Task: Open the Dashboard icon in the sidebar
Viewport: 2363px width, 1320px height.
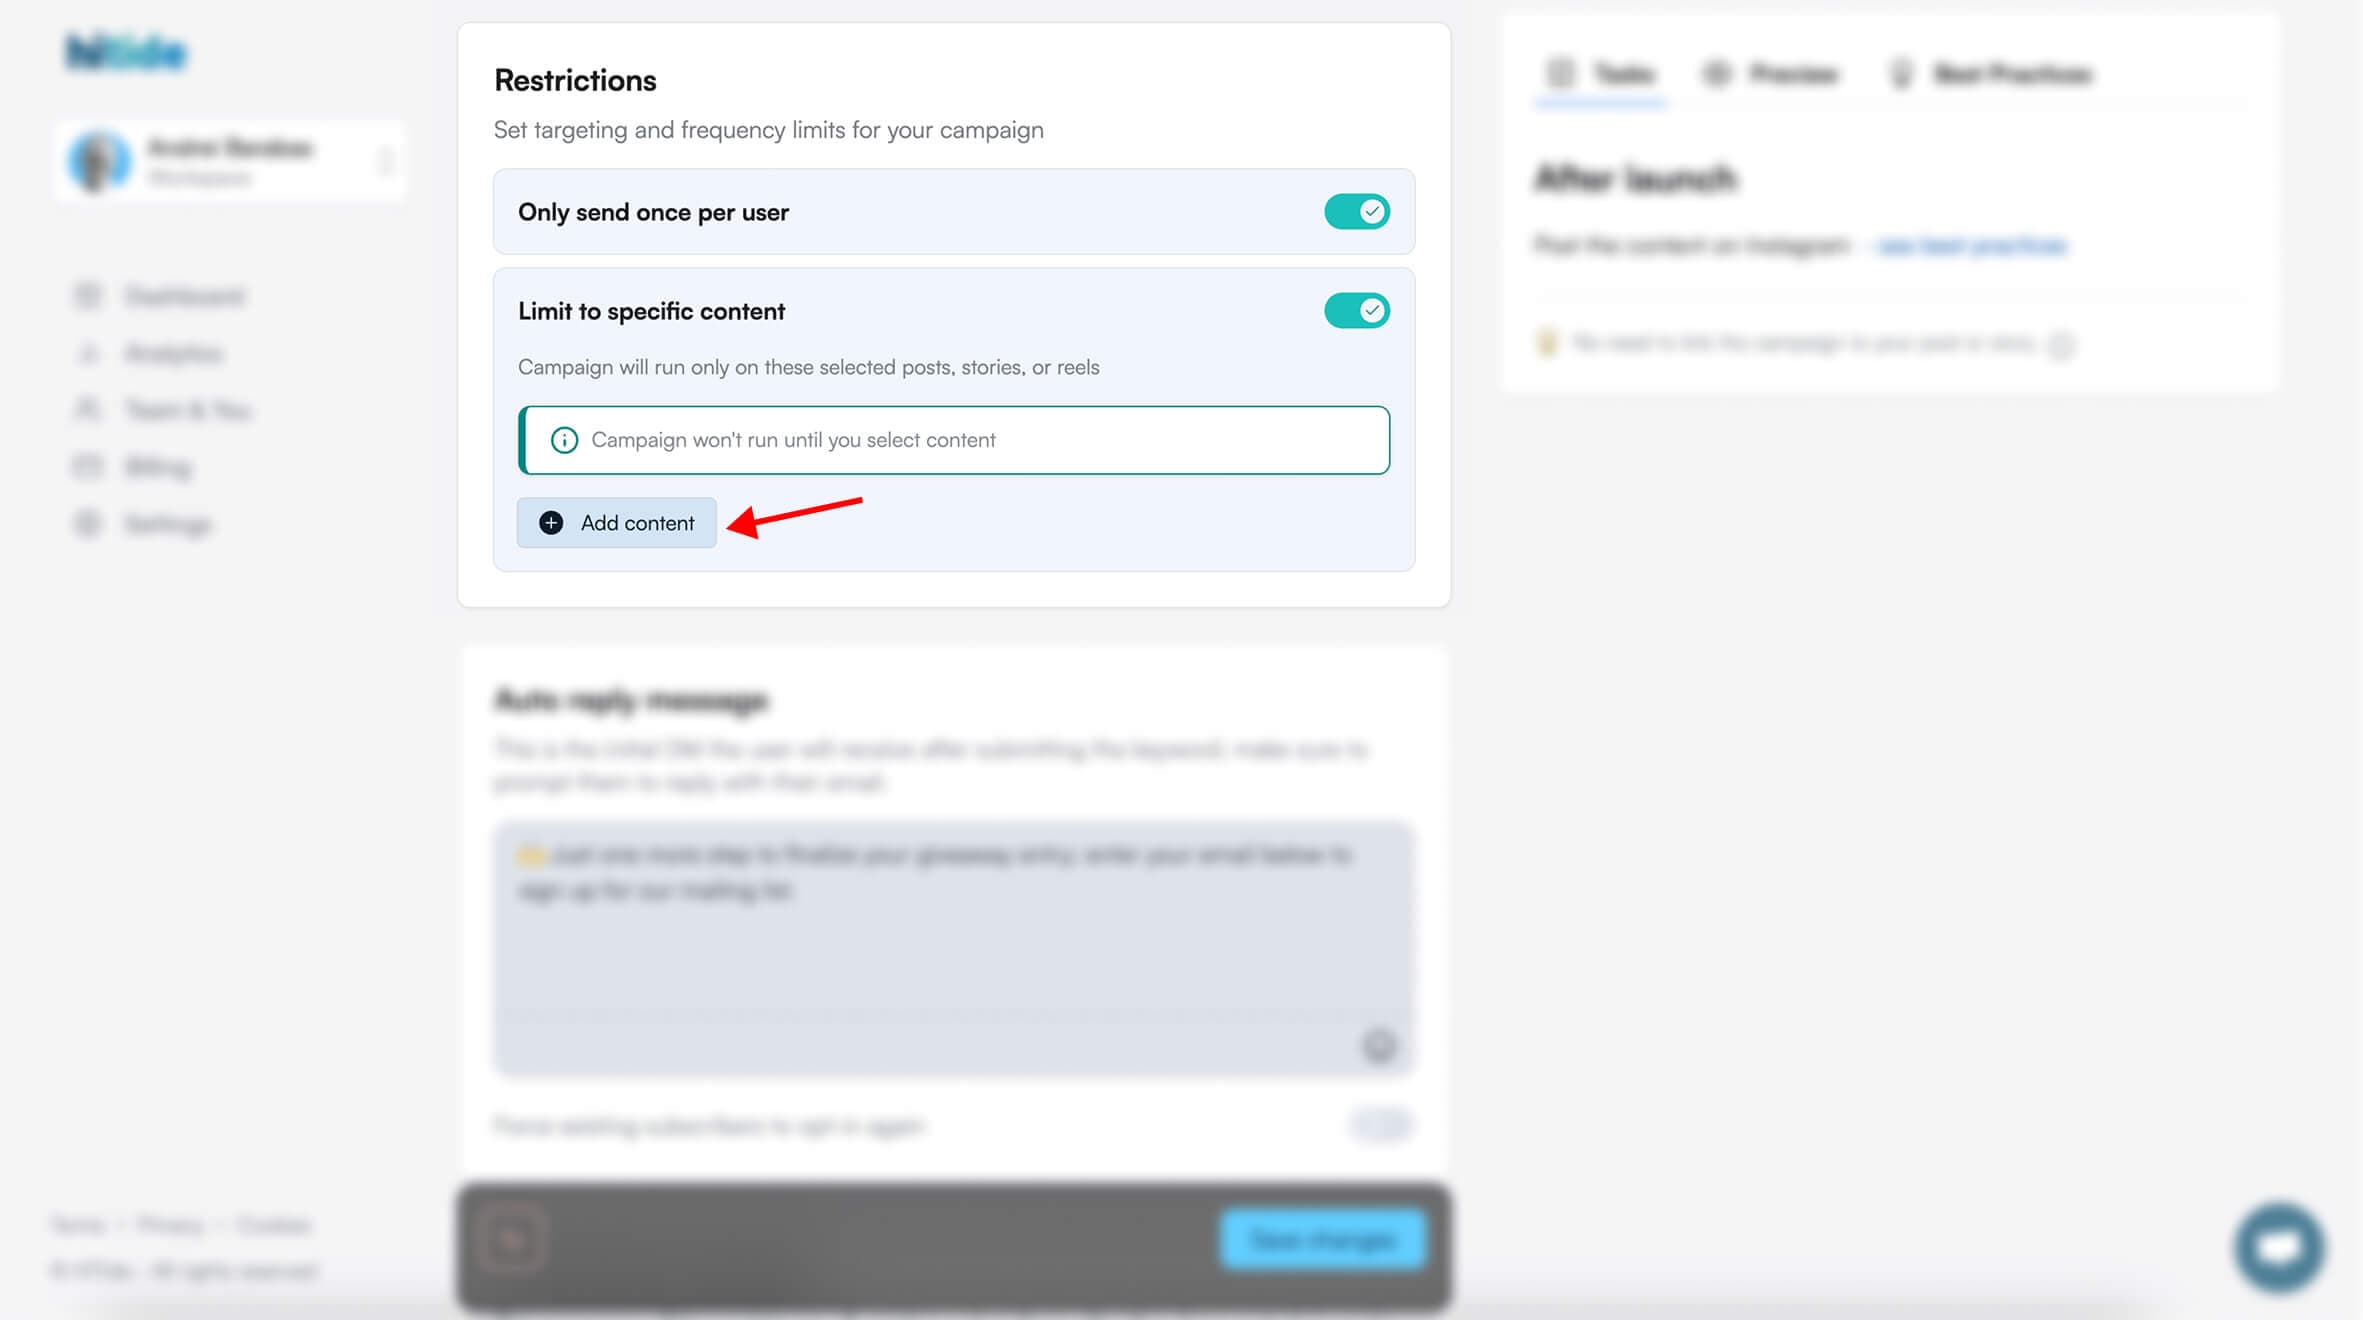Action: 88,296
